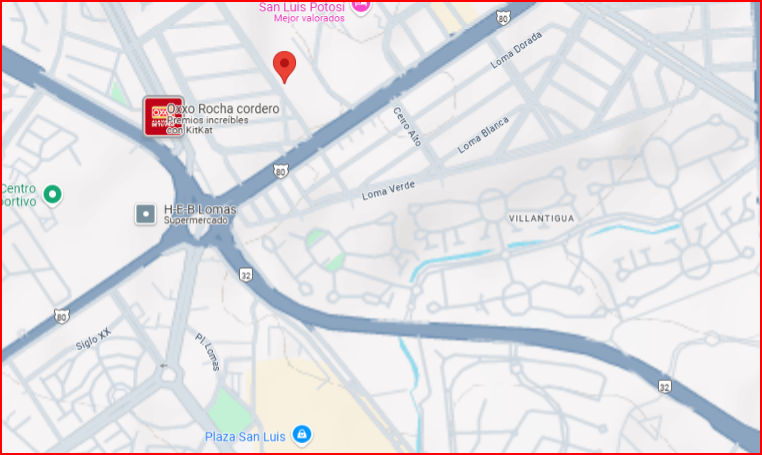Select the Pl. Lomas street label
The image size is (762, 455).
click(208, 352)
